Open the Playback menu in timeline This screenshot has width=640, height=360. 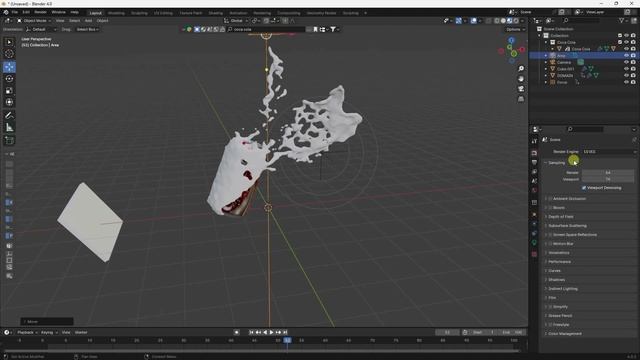coord(26,333)
